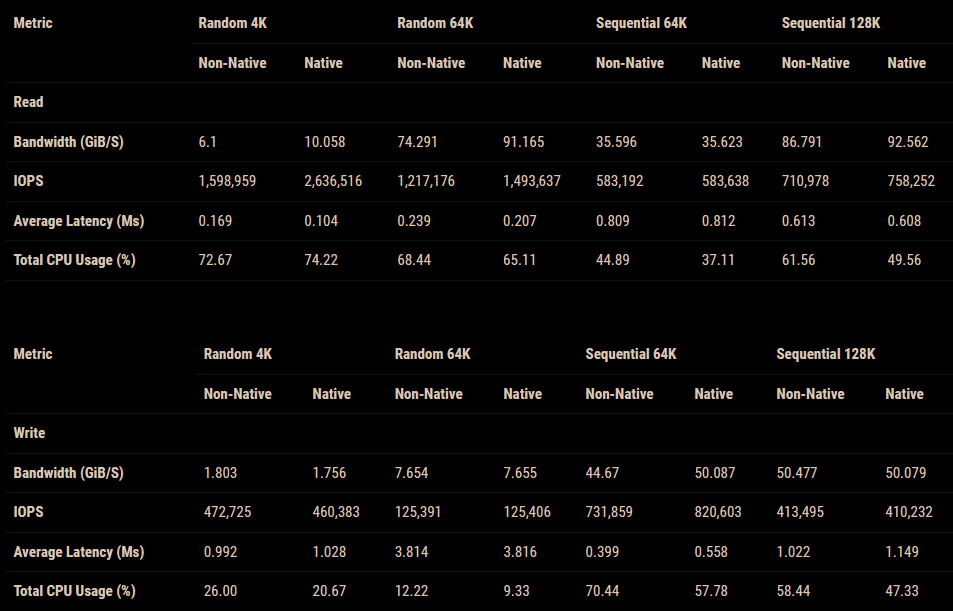Click the CPU usage value 9.33
Image resolution: width=953 pixels, height=611 pixels.
[x=517, y=591]
